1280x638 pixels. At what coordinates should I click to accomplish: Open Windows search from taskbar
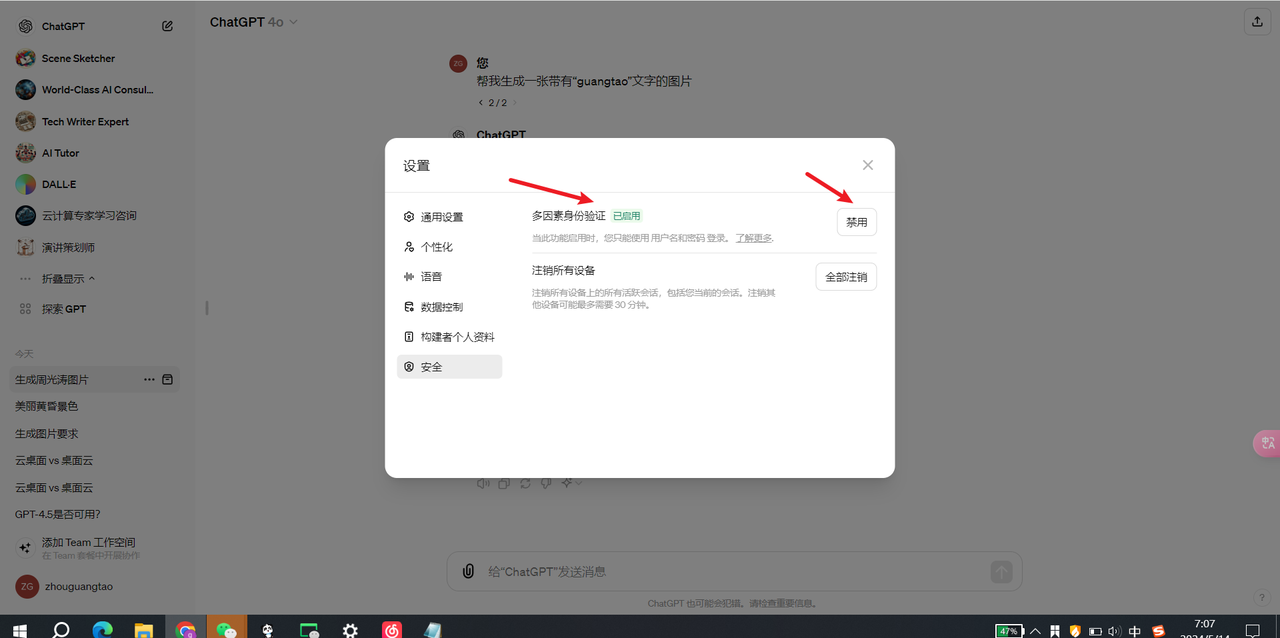click(61, 630)
